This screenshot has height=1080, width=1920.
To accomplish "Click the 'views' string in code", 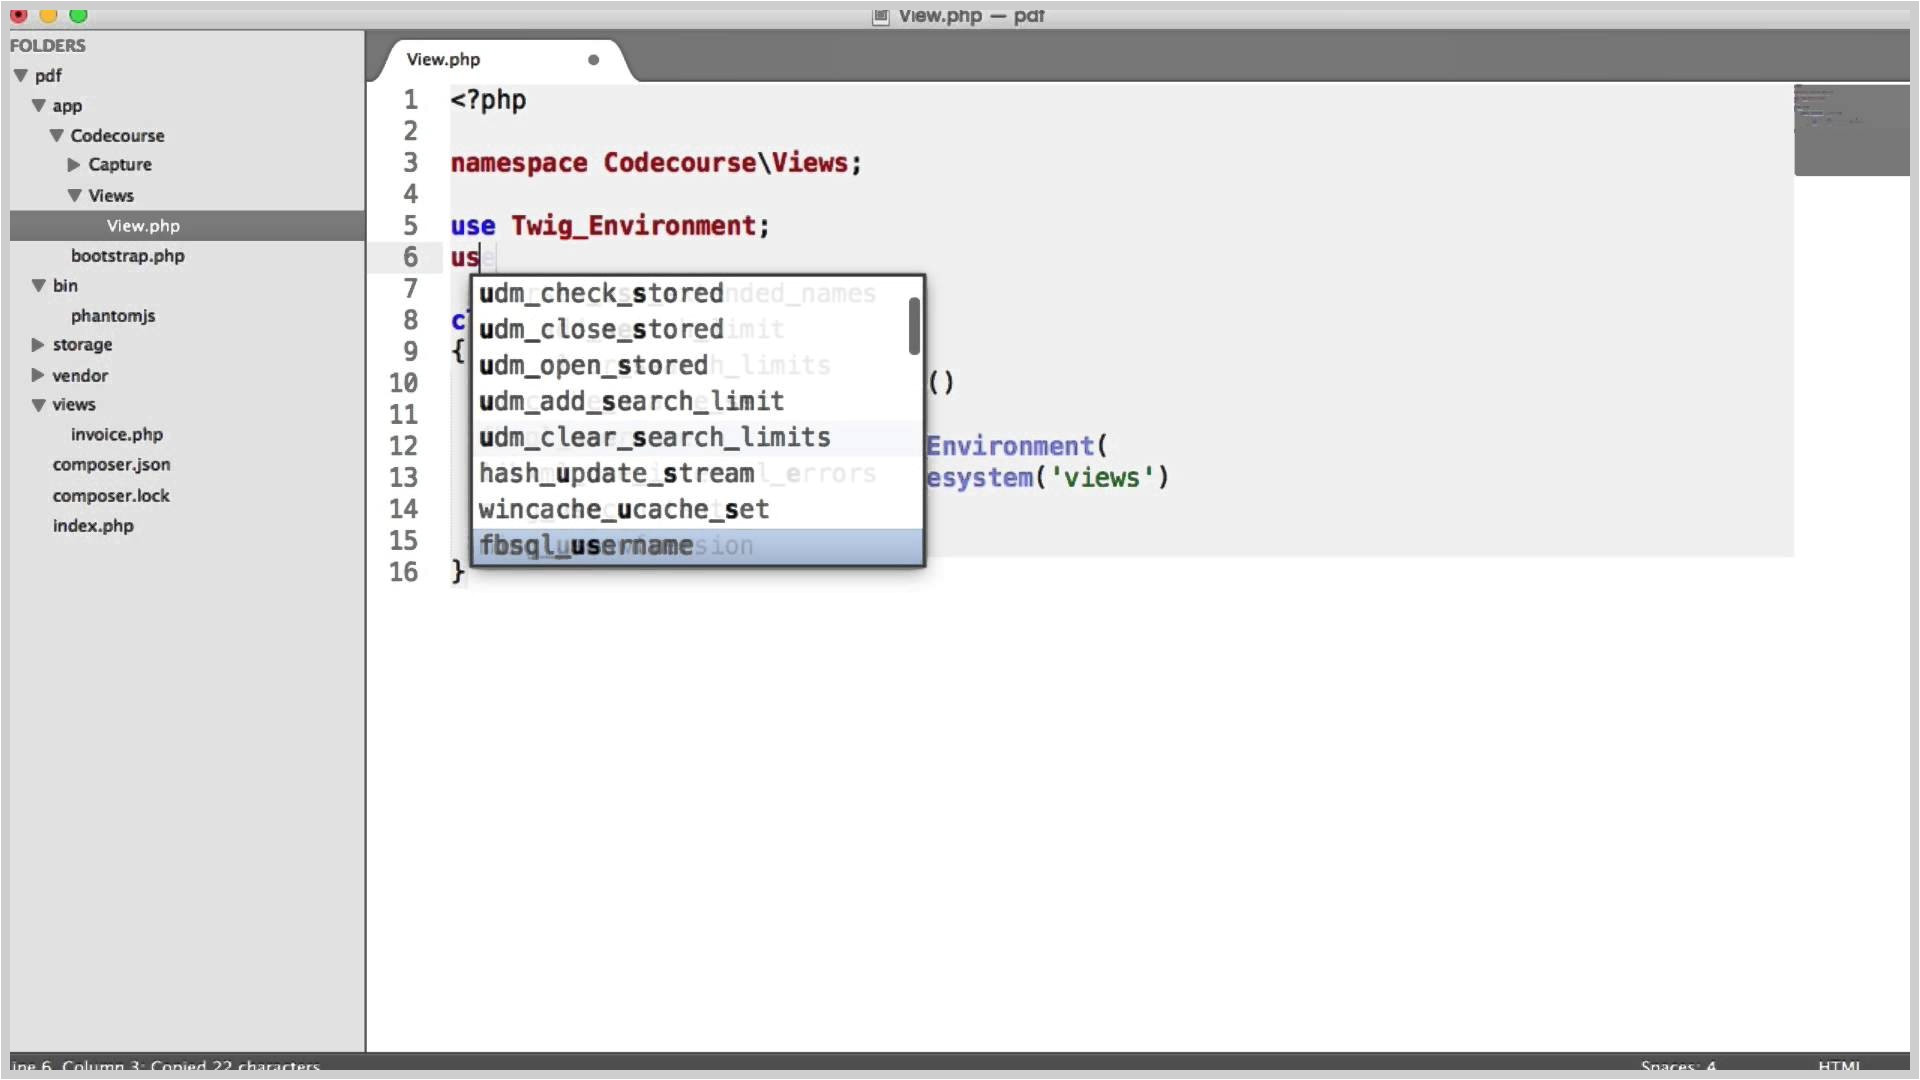I will point(1101,478).
